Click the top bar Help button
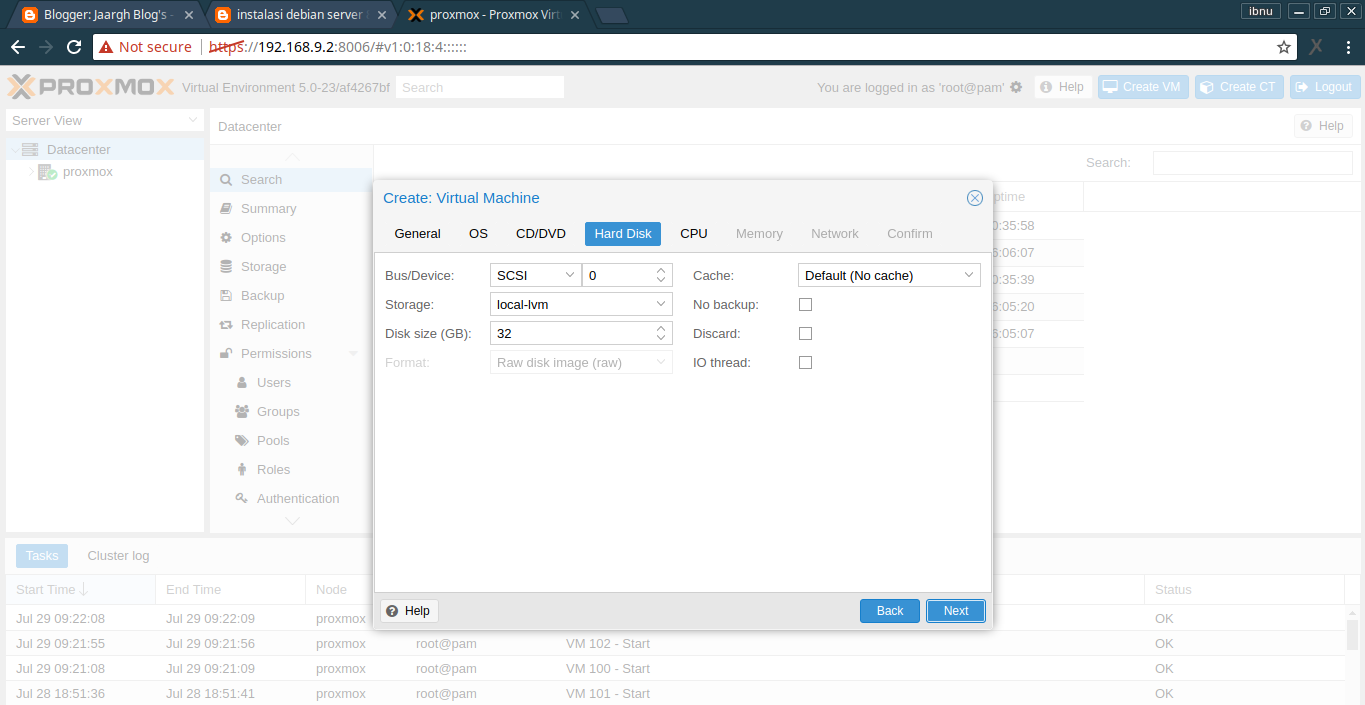The height and width of the screenshot is (705, 1365). (1062, 87)
